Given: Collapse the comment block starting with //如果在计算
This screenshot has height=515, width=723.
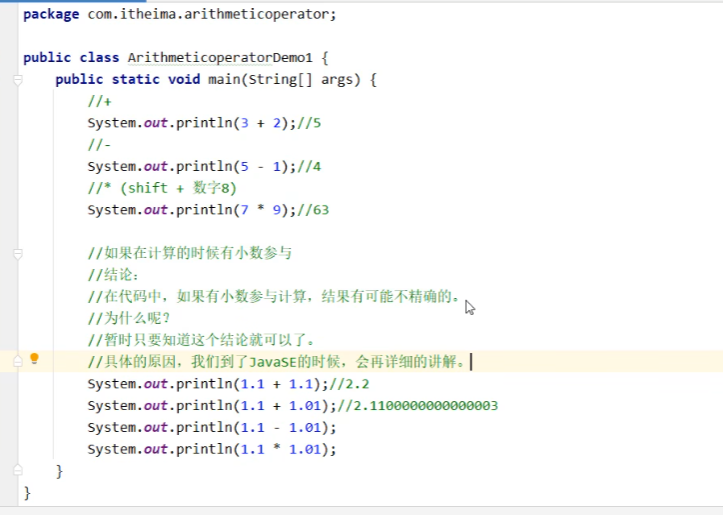Looking at the screenshot, I should pos(18,254).
